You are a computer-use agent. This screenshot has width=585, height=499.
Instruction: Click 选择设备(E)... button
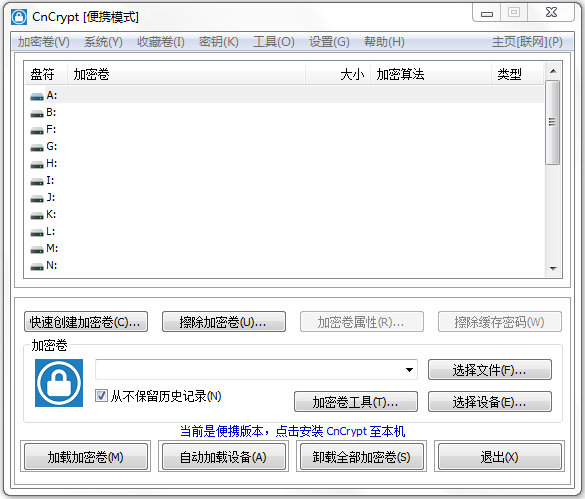coord(489,402)
